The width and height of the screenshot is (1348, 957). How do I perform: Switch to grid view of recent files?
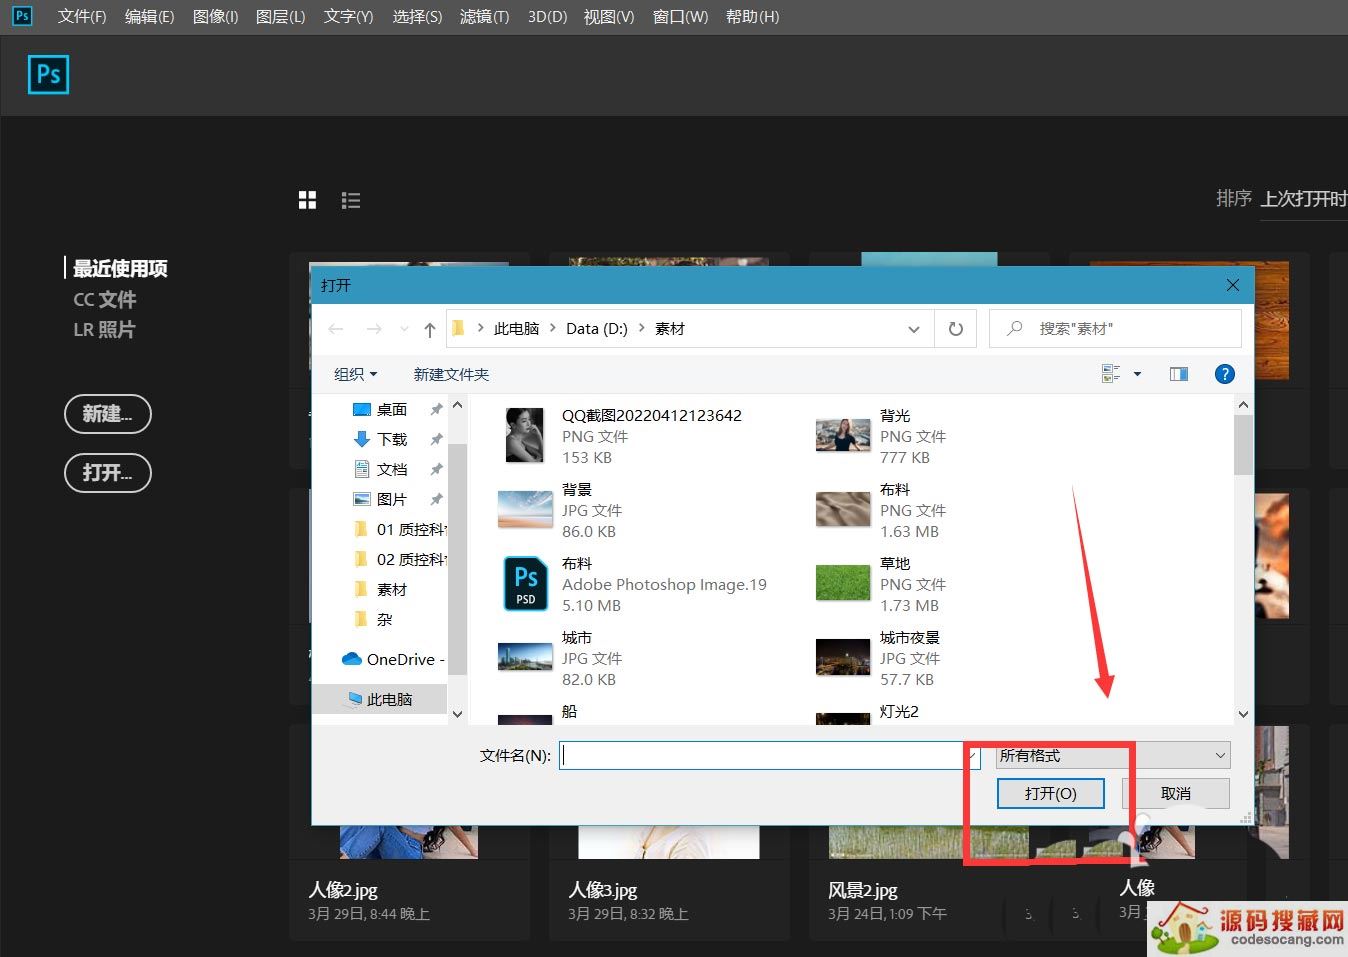coord(307,200)
